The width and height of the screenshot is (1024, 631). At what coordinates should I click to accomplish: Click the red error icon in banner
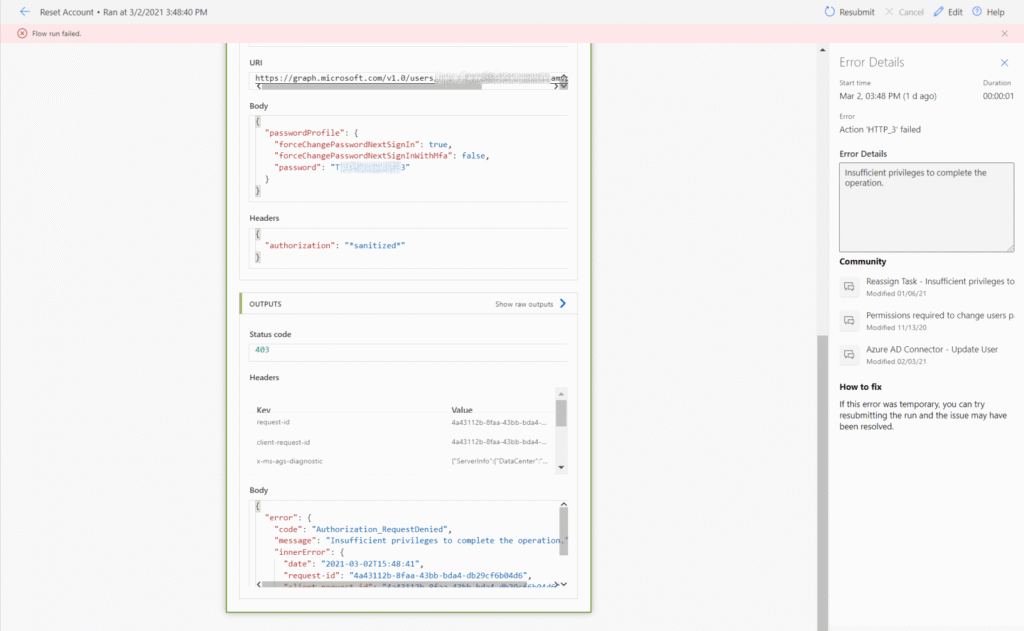(22, 33)
